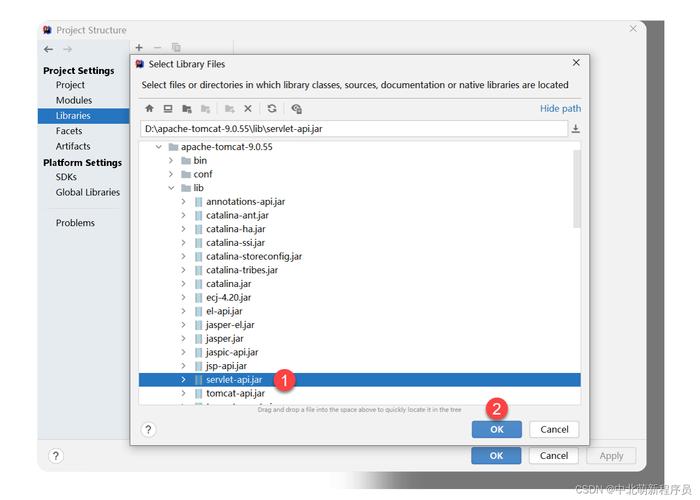Viewport: 700px width, 500px height.
Task: Click Cancel in Project Structure window
Action: 554,456
